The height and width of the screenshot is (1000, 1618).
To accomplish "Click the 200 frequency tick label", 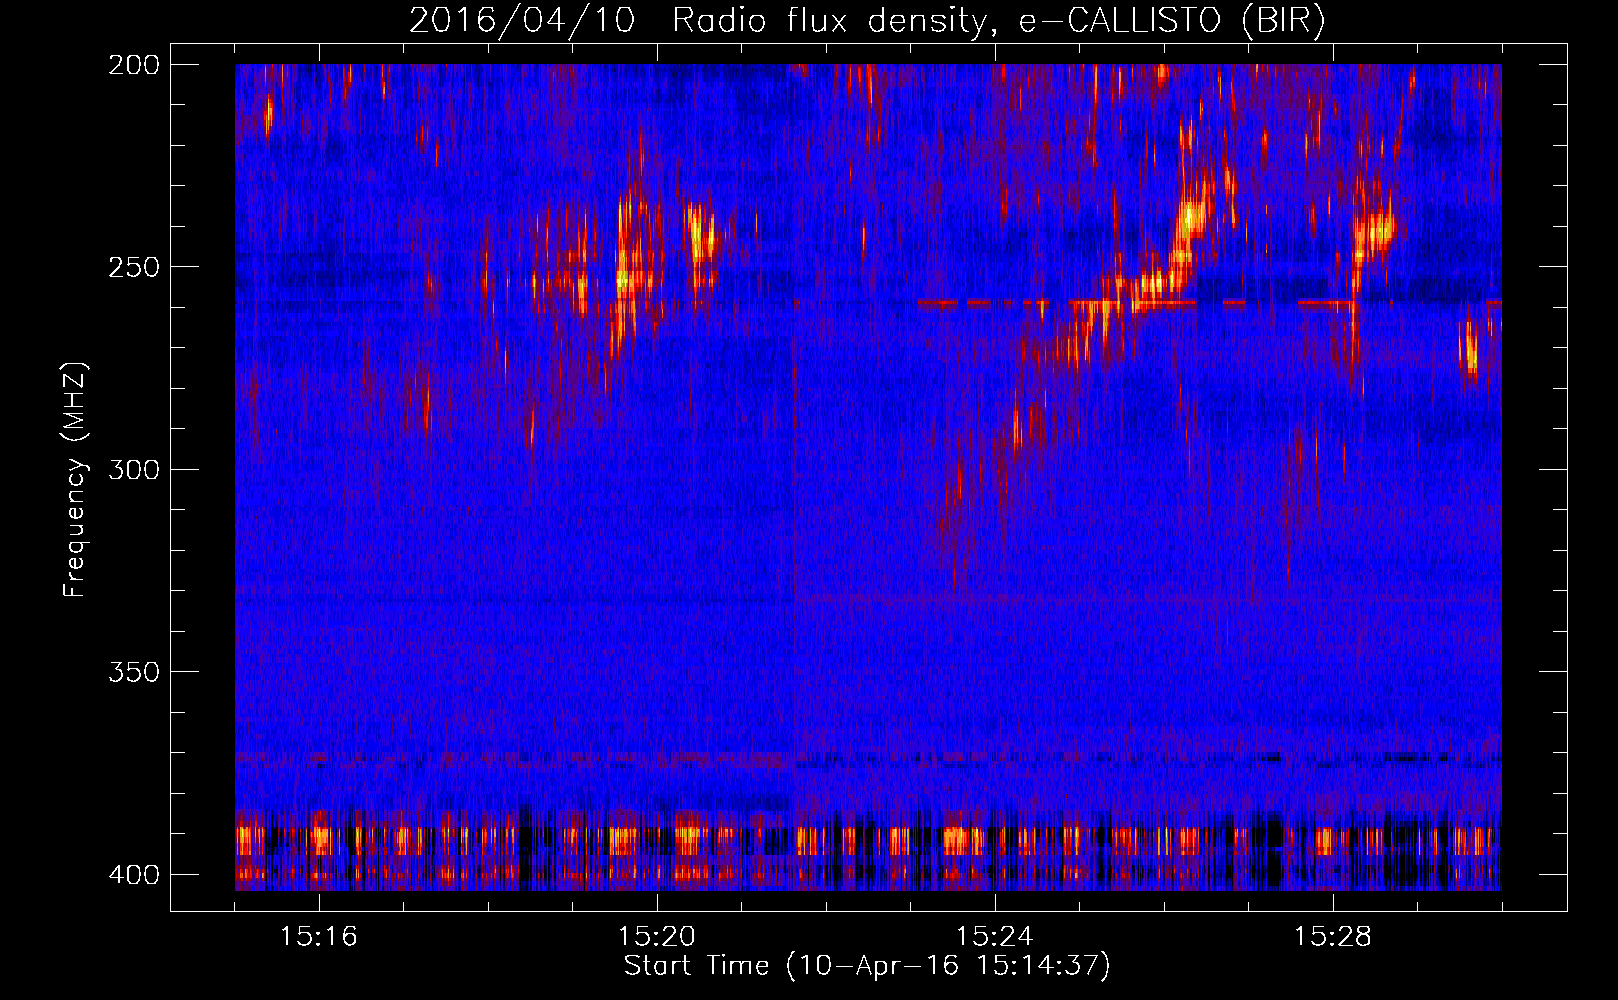I will [133, 65].
